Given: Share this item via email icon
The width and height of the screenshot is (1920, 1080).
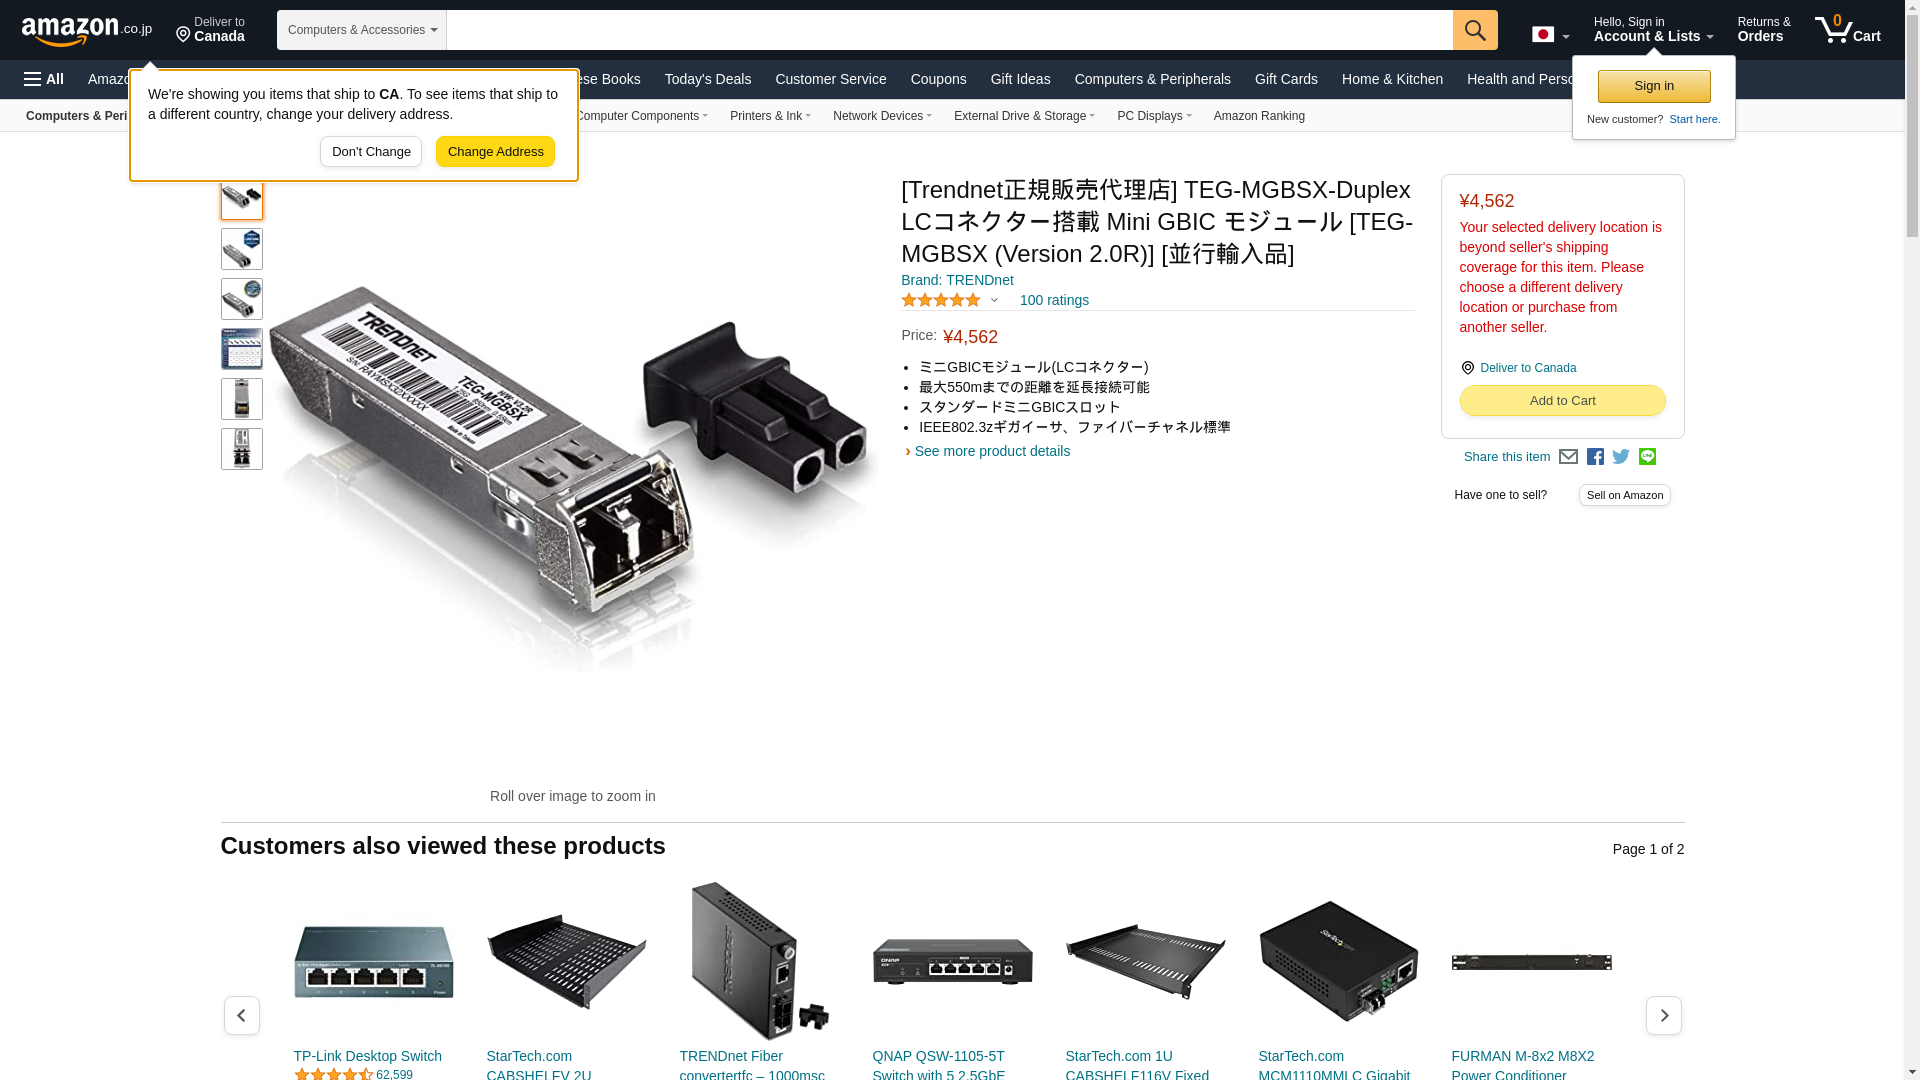Looking at the screenshot, I should click(1568, 457).
